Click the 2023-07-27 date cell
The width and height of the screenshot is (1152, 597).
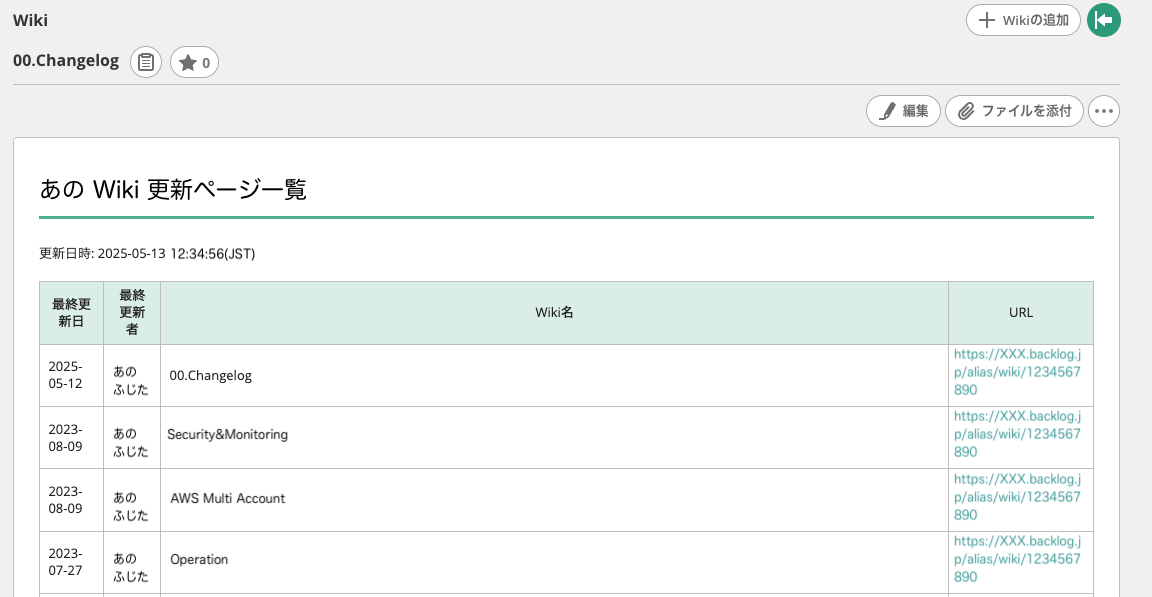(71, 562)
